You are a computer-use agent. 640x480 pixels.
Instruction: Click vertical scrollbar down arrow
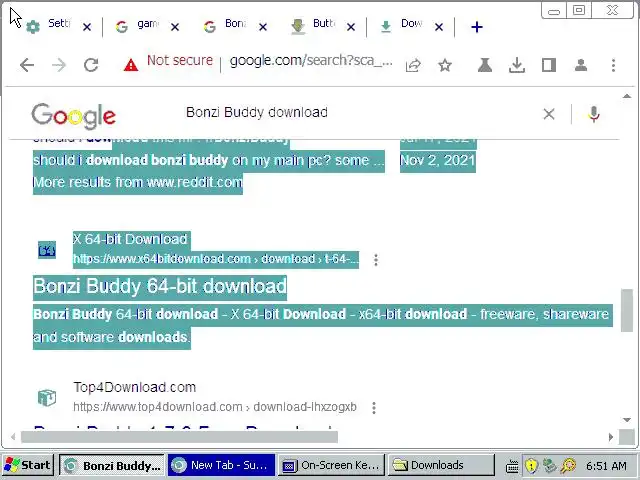pos(627,420)
